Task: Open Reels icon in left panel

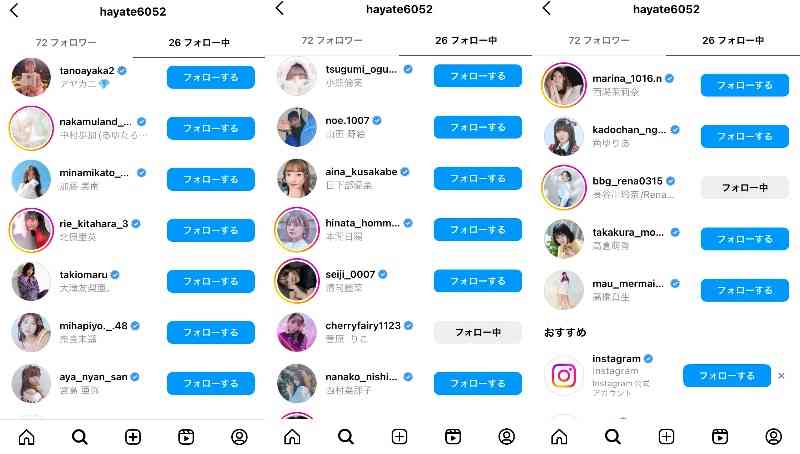Action: pyautogui.click(x=186, y=437)
